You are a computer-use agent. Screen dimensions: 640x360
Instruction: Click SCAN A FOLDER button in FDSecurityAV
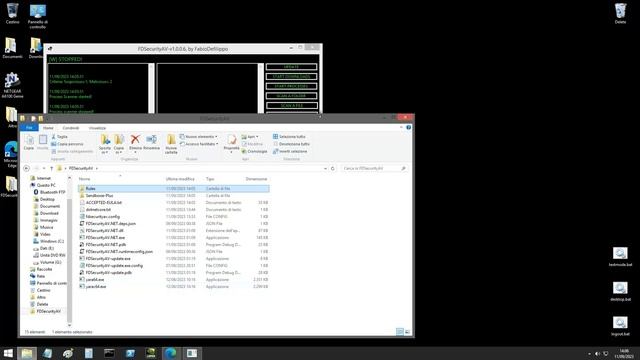pos(291,96)
